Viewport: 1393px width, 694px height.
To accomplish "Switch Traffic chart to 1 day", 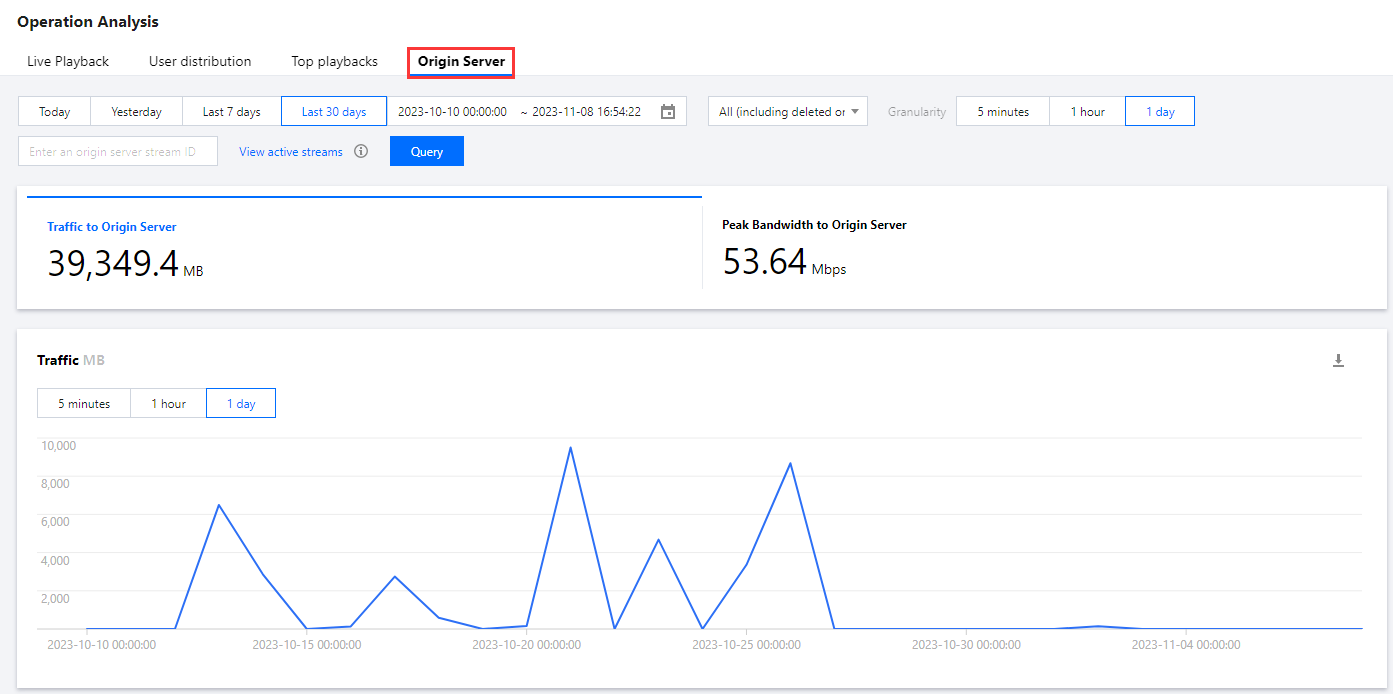I will point(241,403).
